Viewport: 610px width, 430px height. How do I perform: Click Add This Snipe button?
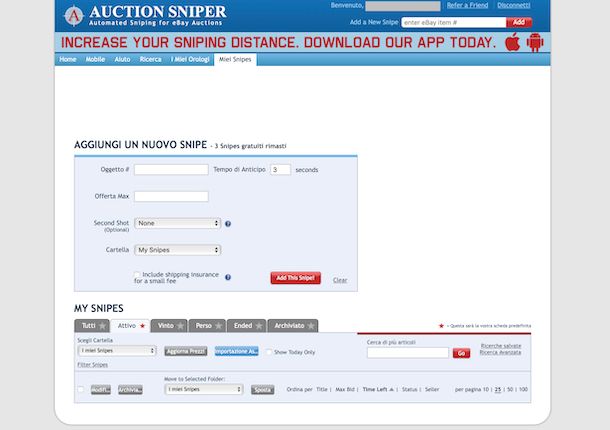pyautogui.click(x=296, y=278)
